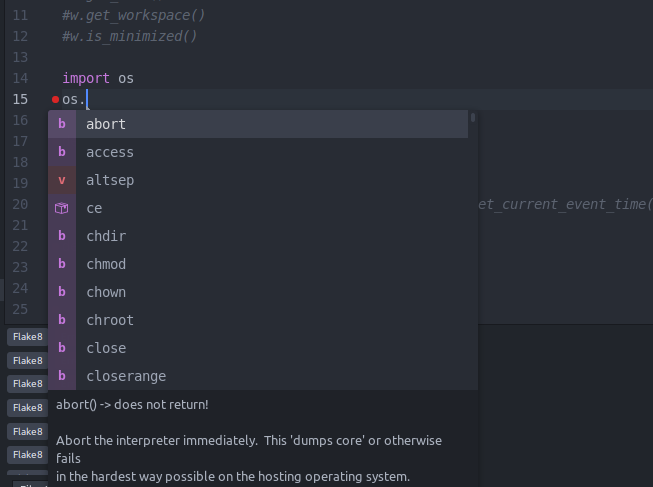653x487 pixels.
Task: Click the #w.get_workspace() comment line
Action: tap(134, 15)
